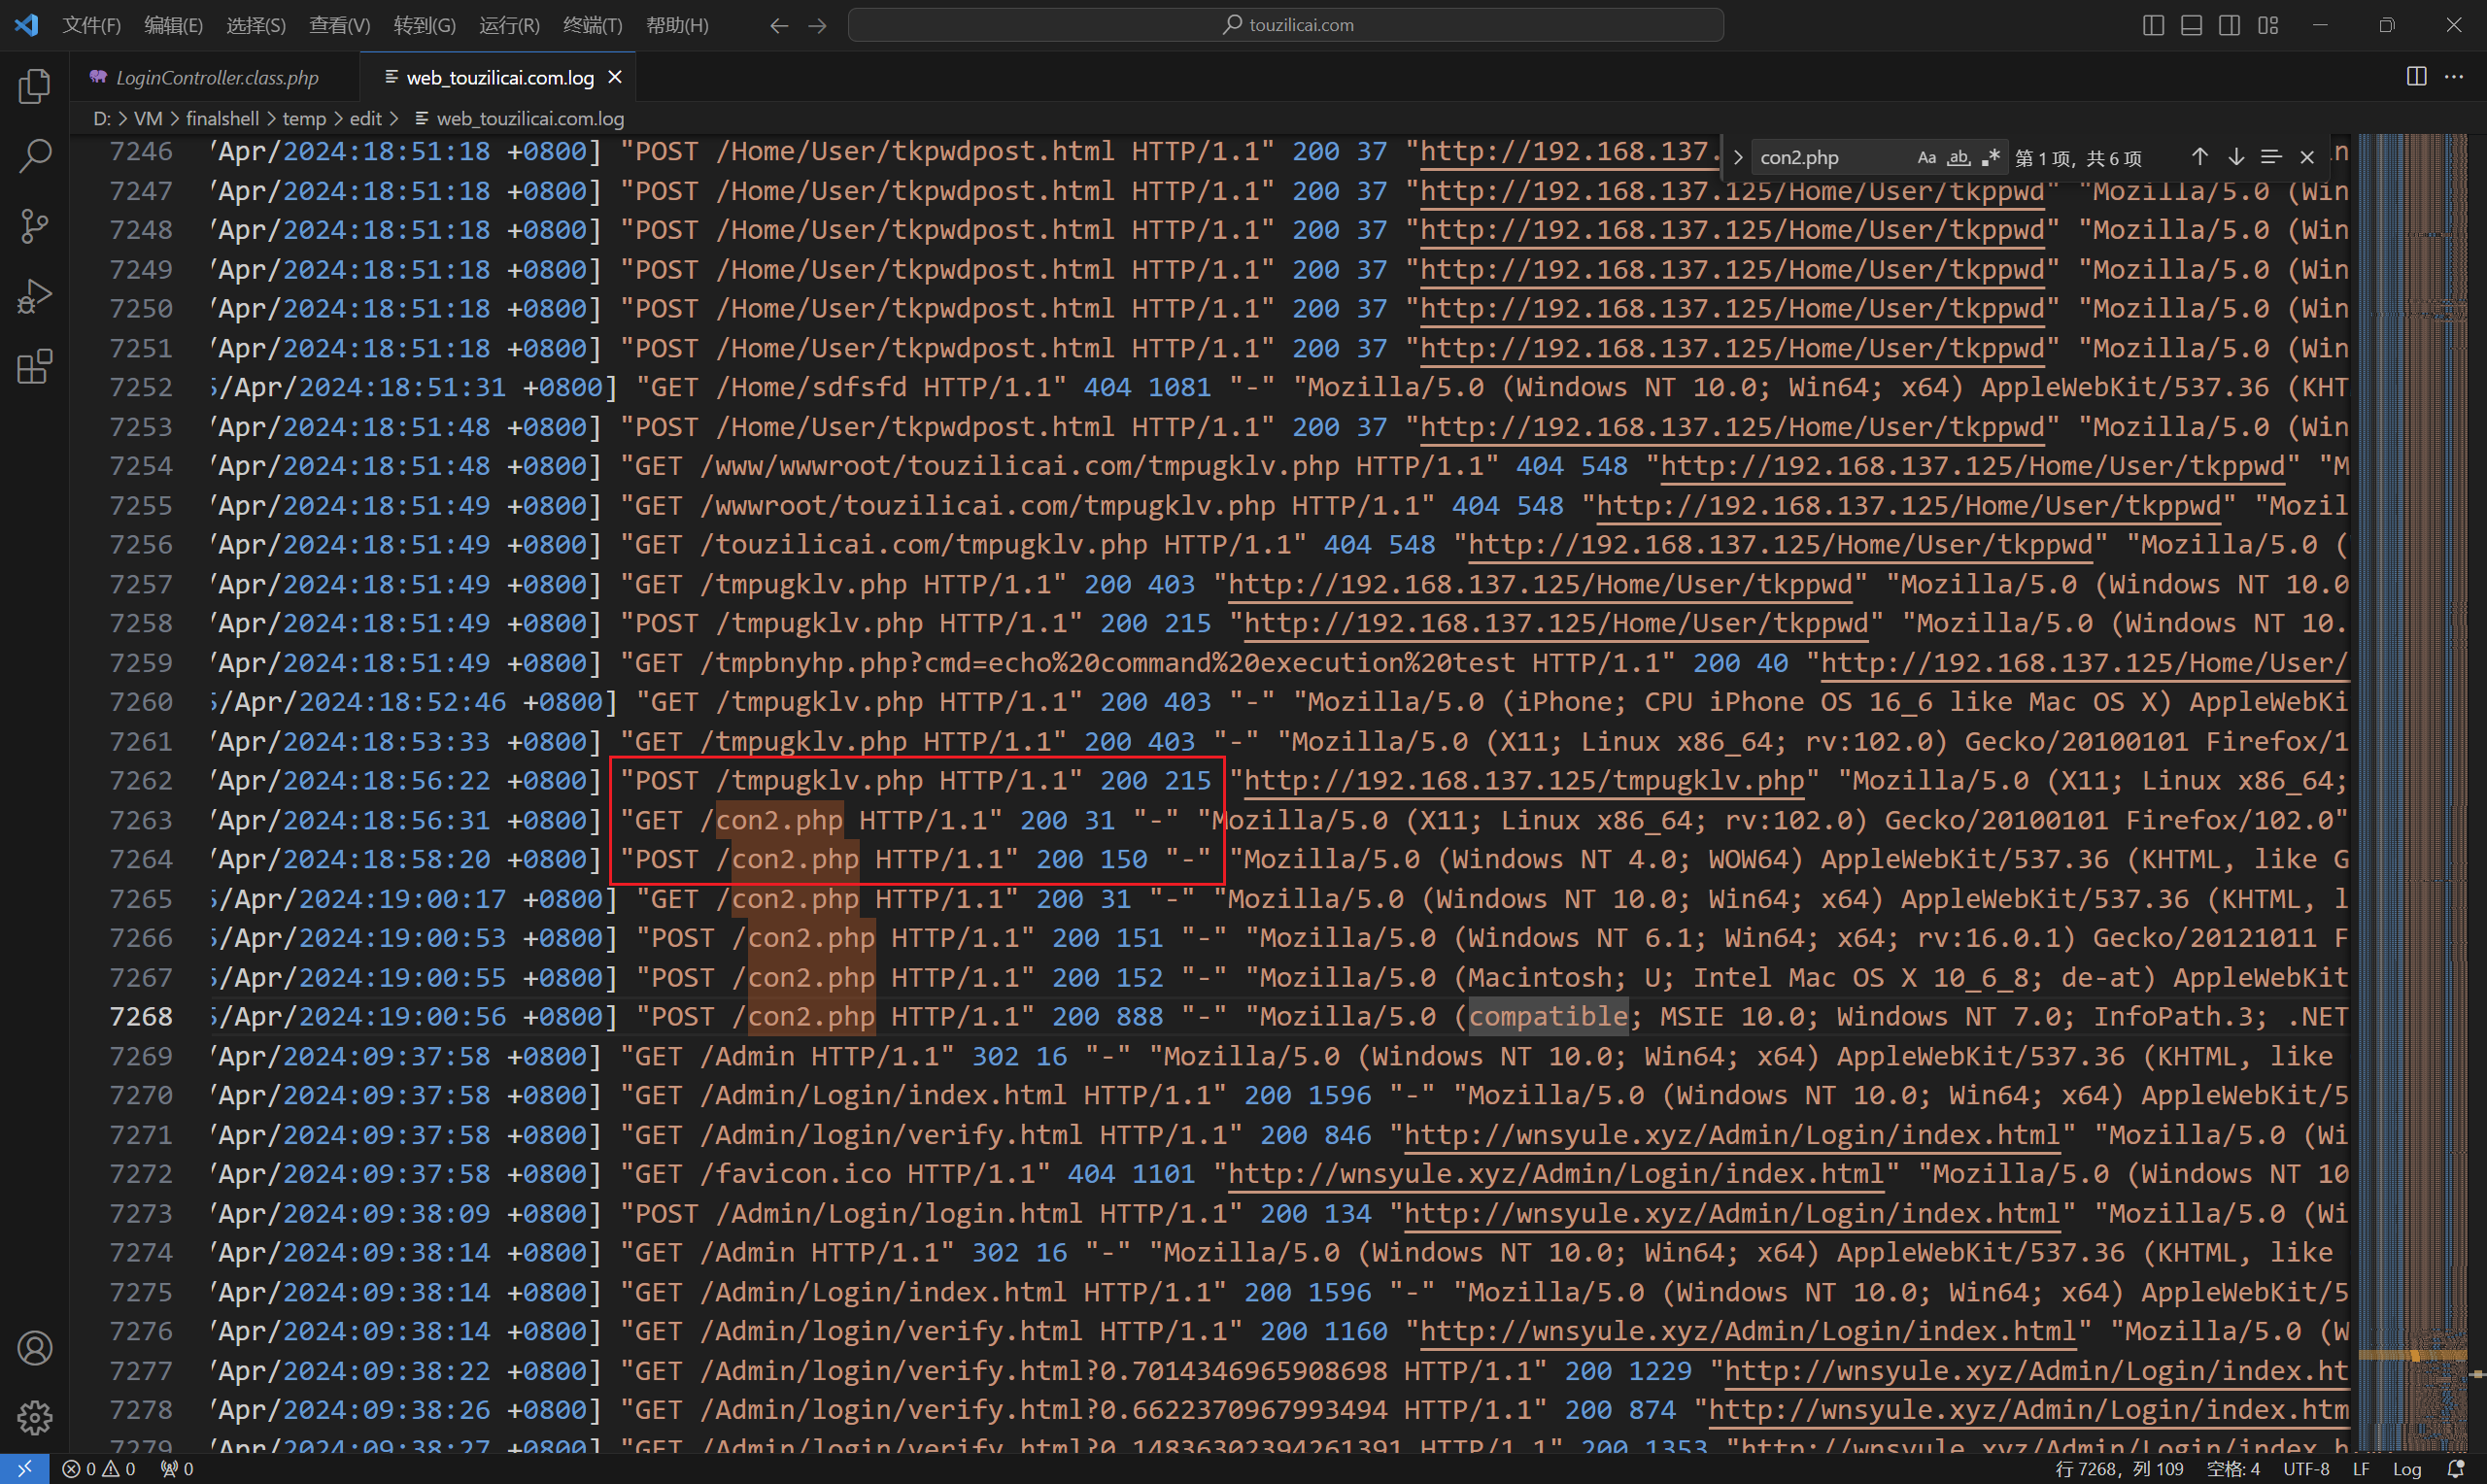
Task: Close the find widget
Action: 2307,157
